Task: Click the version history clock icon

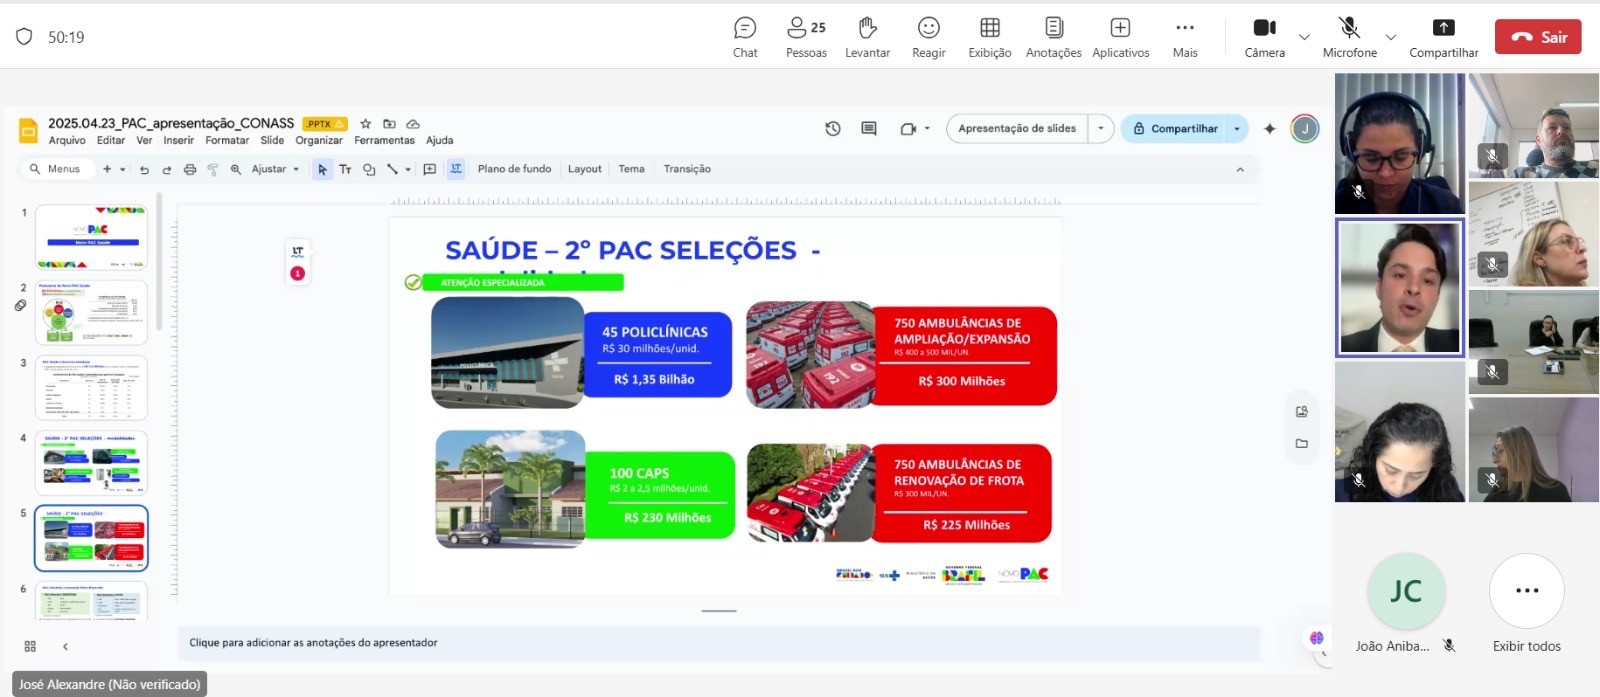Action: [x=832, y=129]
